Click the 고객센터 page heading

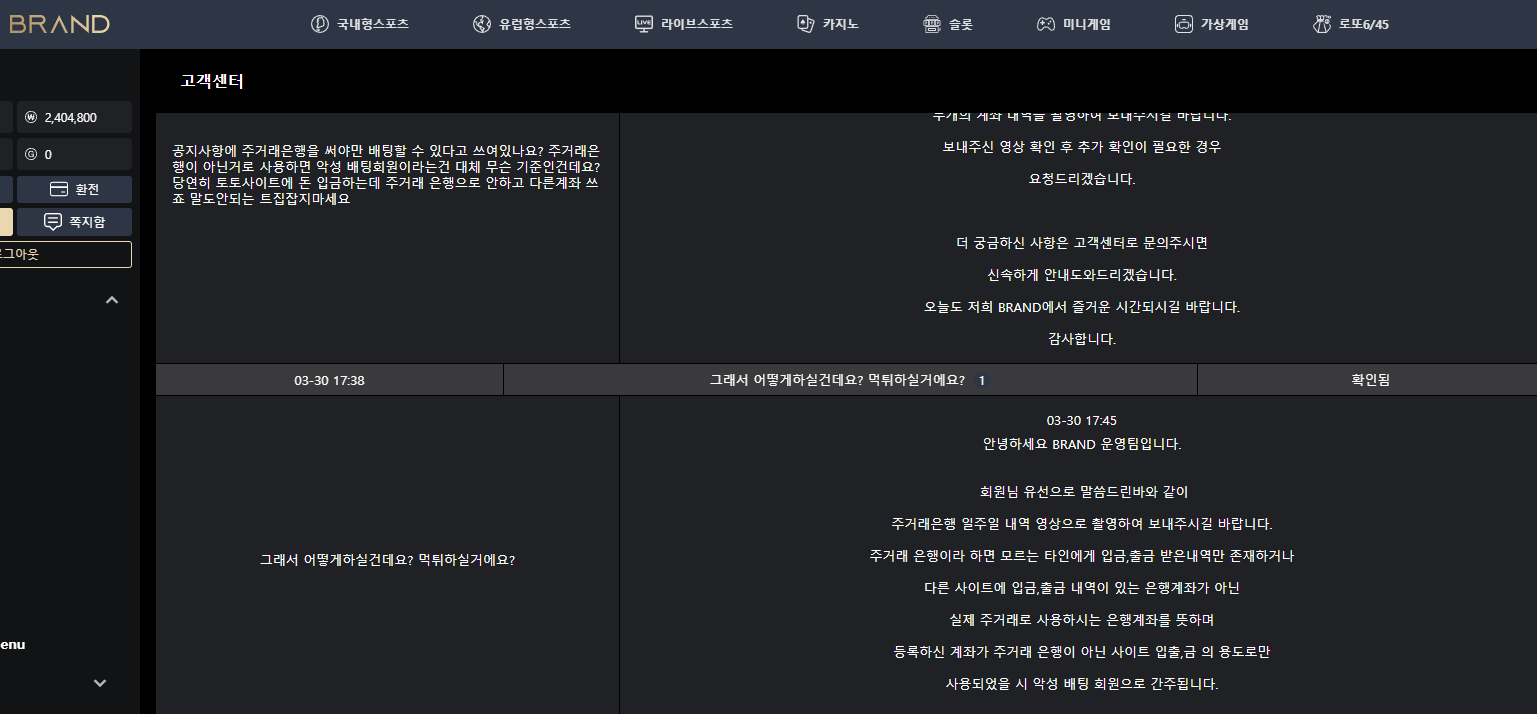212,82
